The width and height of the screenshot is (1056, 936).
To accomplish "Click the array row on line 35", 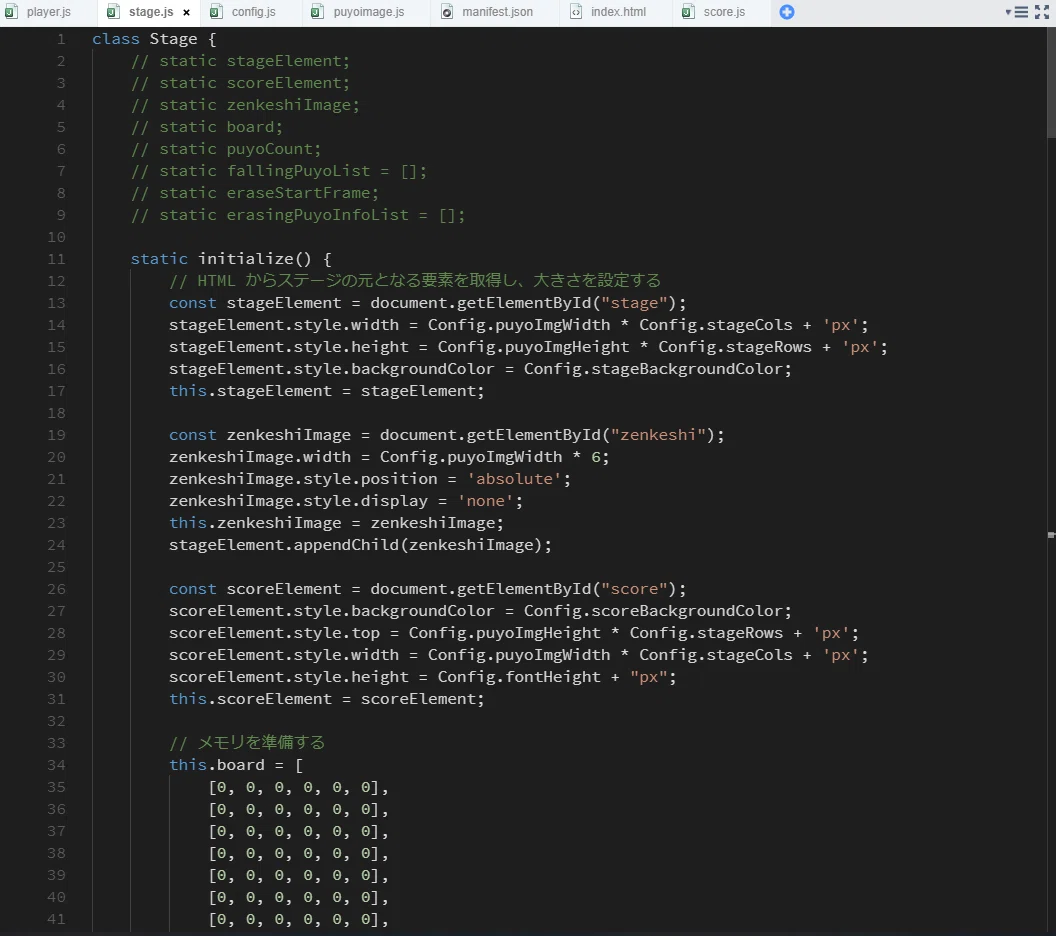I will [298, 787].
